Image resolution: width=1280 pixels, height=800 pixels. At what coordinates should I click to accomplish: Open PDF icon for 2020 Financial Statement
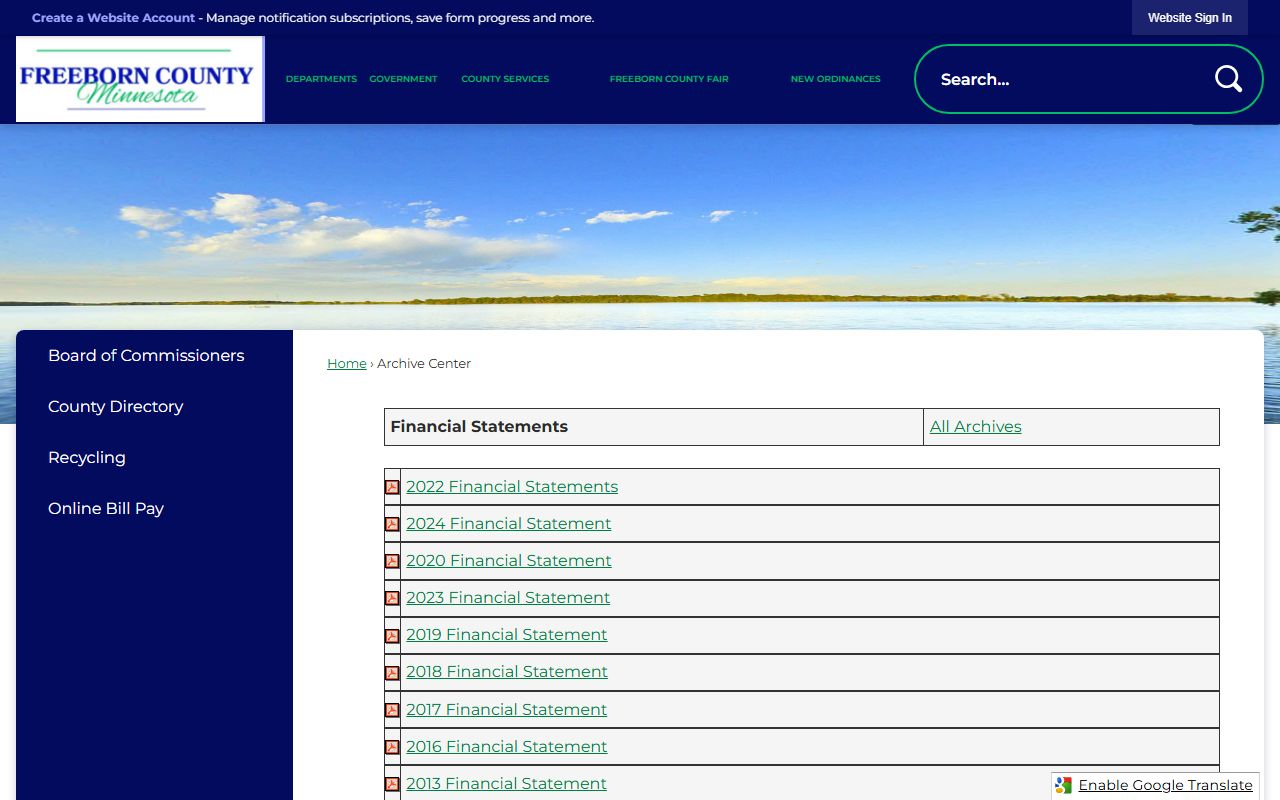(x=392, y=561)
